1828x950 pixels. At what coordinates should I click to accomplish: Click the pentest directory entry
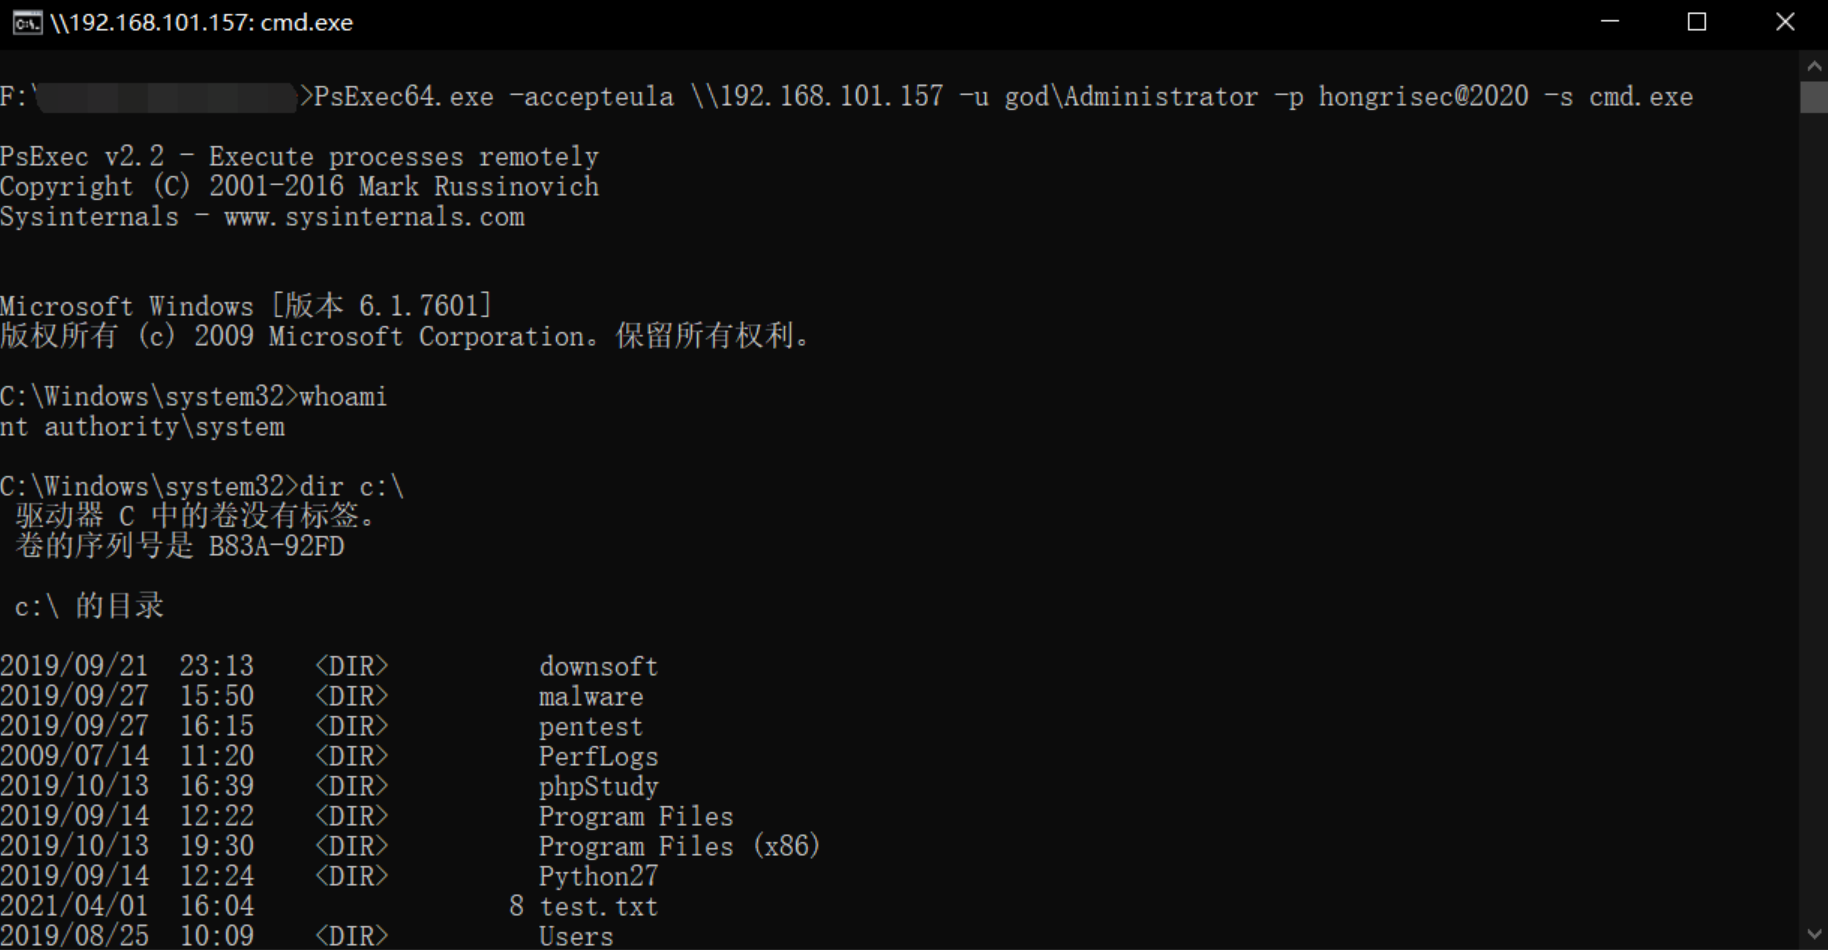tap(591, 727)
